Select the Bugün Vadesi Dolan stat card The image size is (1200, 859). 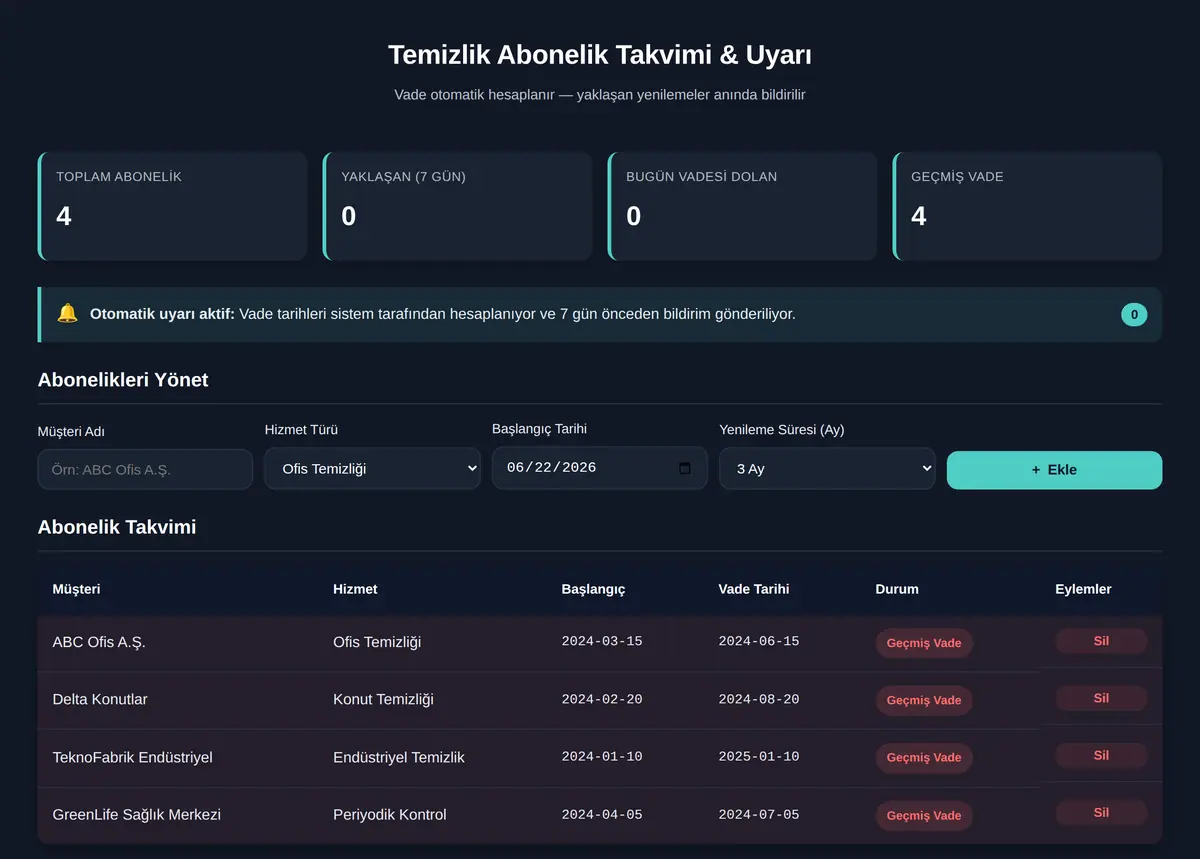tap(742, 206)
